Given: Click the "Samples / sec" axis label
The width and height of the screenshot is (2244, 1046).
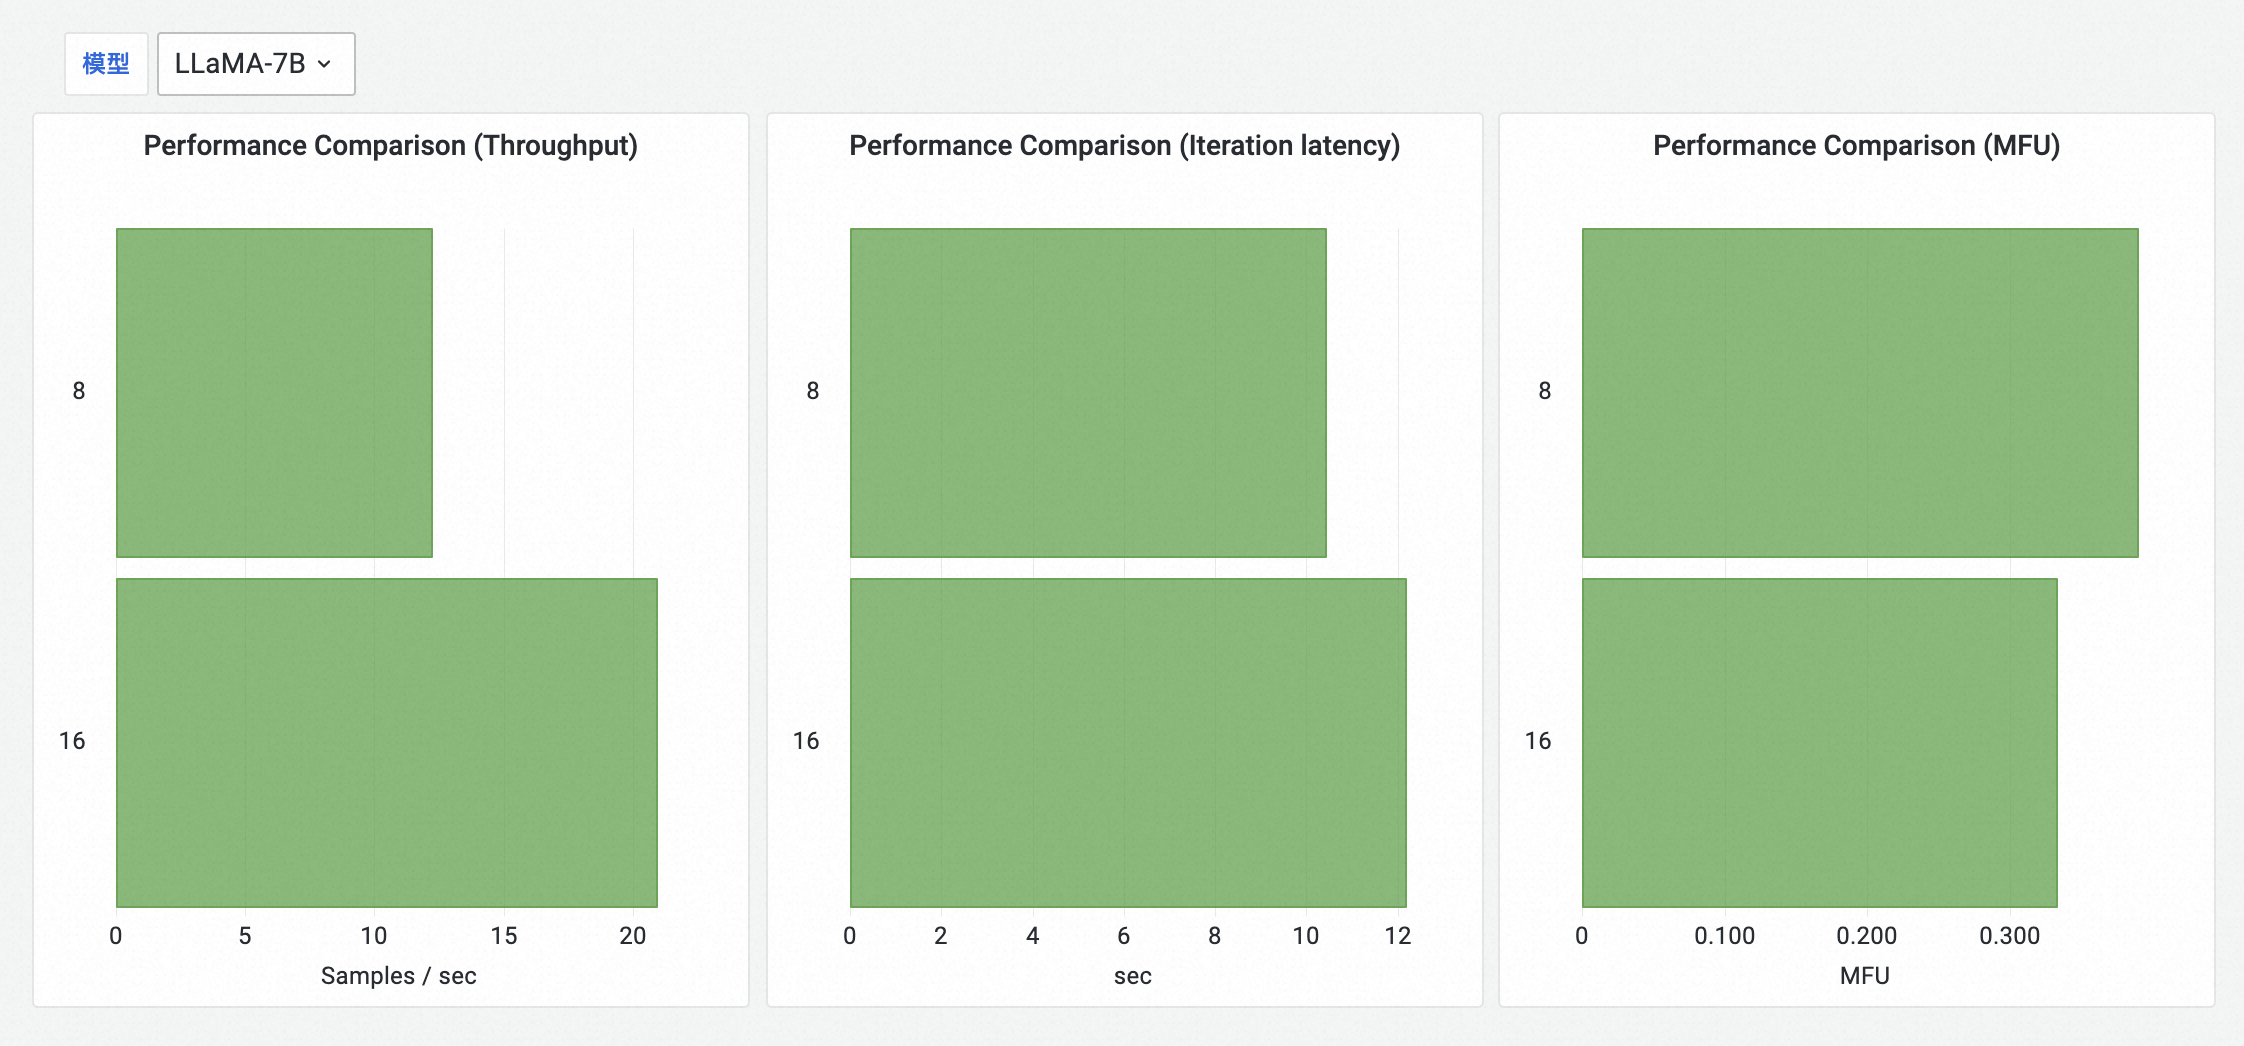Looking at the screenshot, I should click(398, 976).
